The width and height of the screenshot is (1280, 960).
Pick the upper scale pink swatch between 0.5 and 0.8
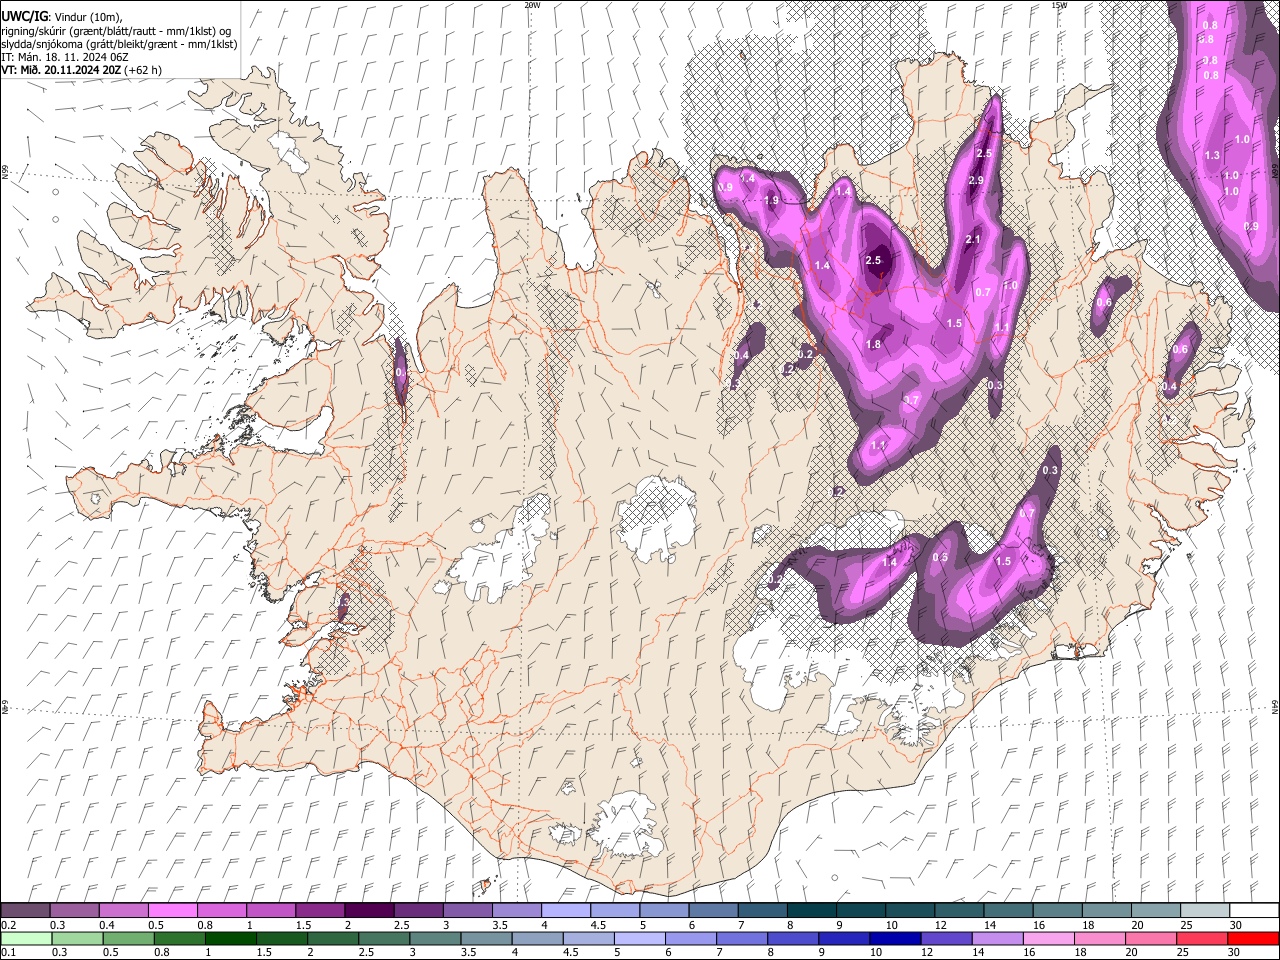[x=172, y=910]
